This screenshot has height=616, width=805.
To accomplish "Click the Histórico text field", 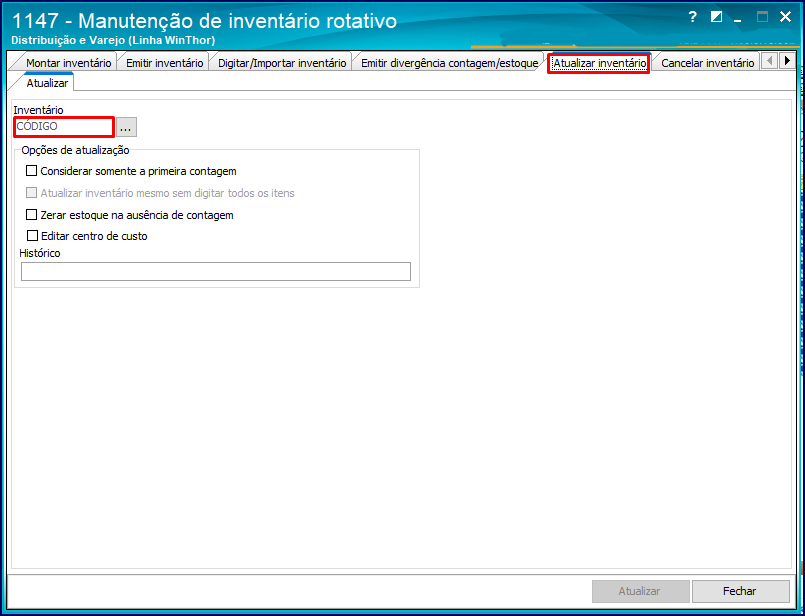I will [216, 272].
